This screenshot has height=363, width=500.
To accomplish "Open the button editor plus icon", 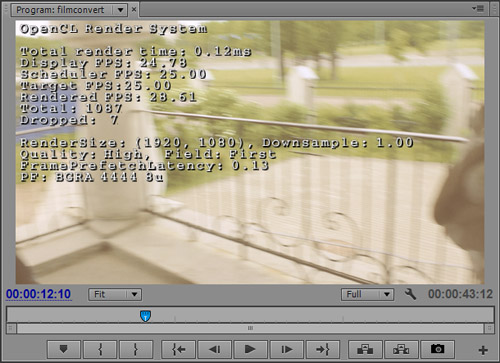I will (483, 350).
